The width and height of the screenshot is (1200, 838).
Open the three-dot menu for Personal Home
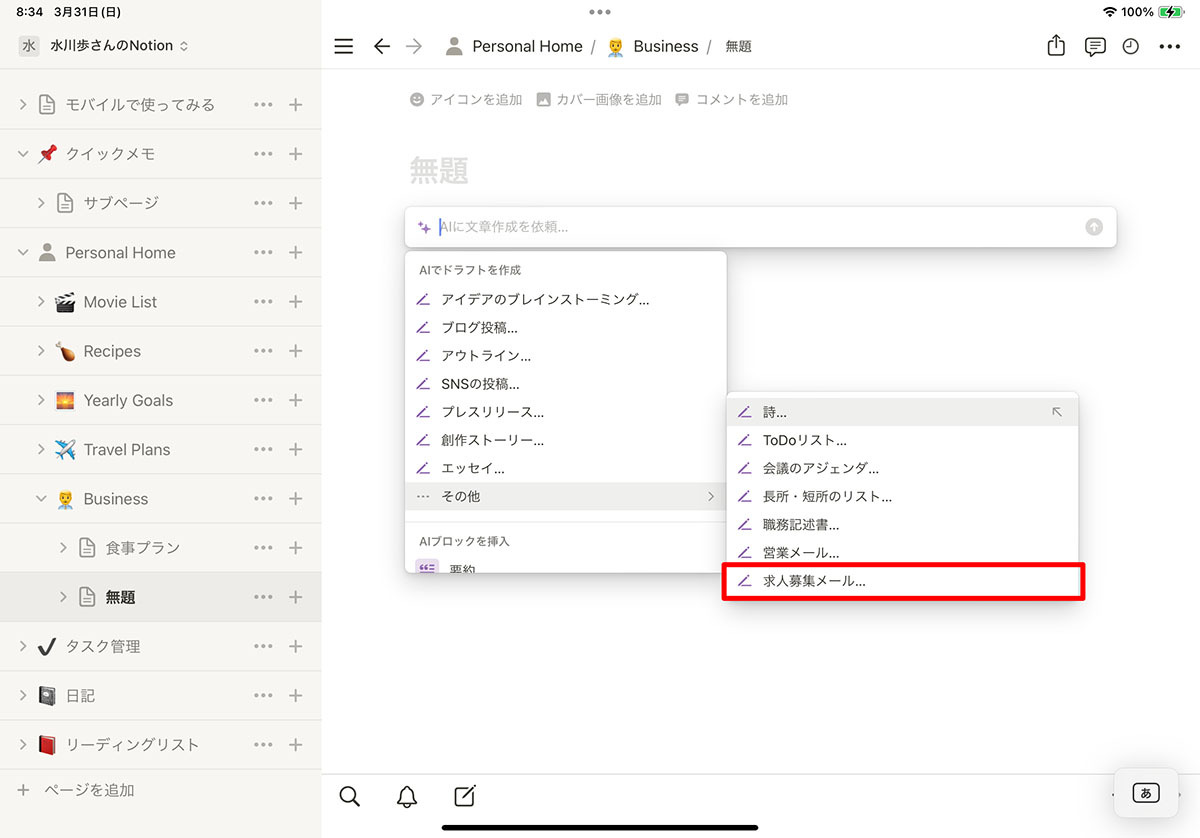[263, 253]
